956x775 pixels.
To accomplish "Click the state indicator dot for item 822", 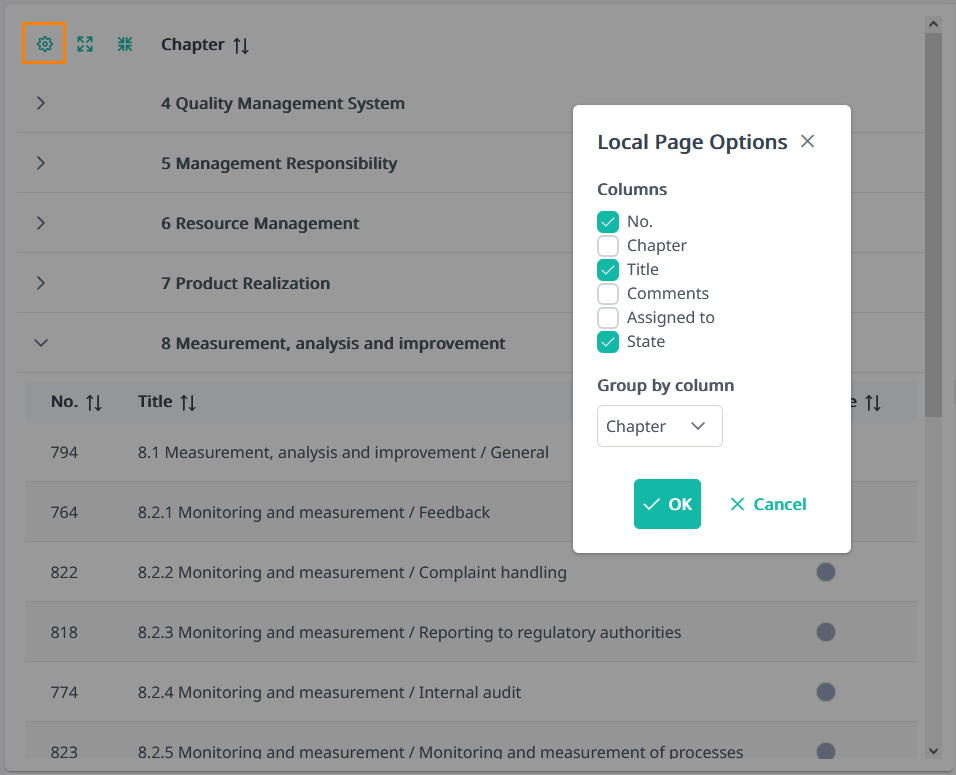I will (x=825, y=572).
